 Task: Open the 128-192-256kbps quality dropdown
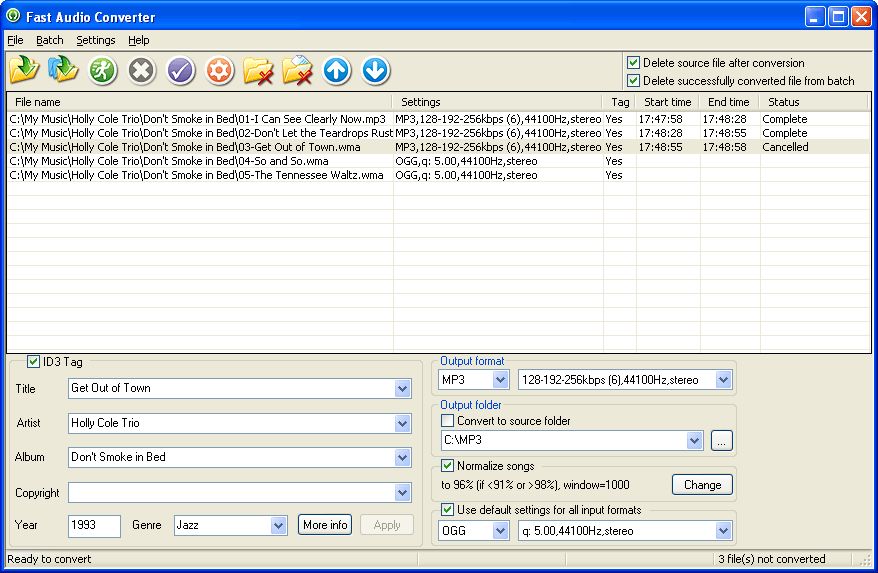723,380
